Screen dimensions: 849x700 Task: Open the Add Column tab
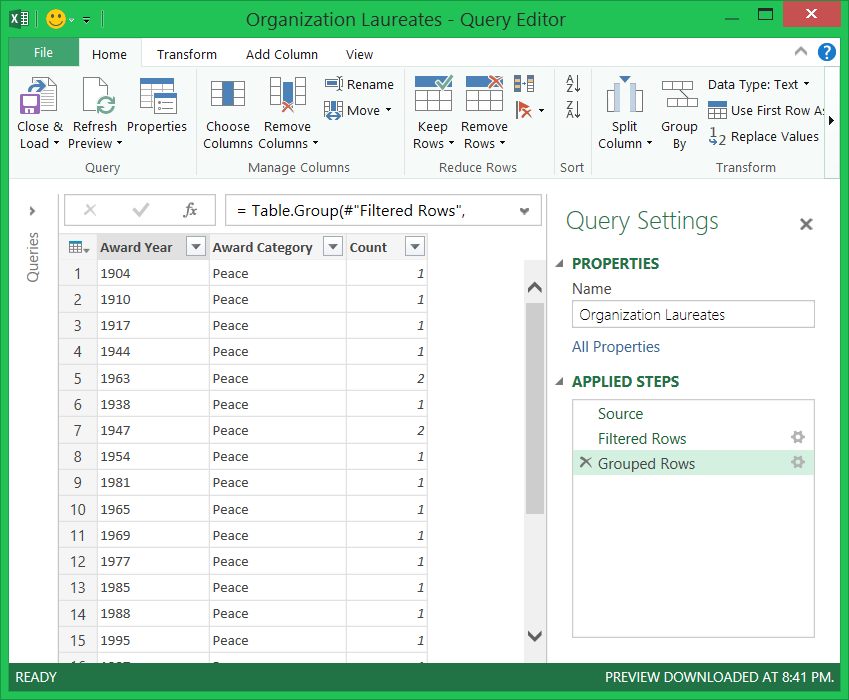click(282, 55)
